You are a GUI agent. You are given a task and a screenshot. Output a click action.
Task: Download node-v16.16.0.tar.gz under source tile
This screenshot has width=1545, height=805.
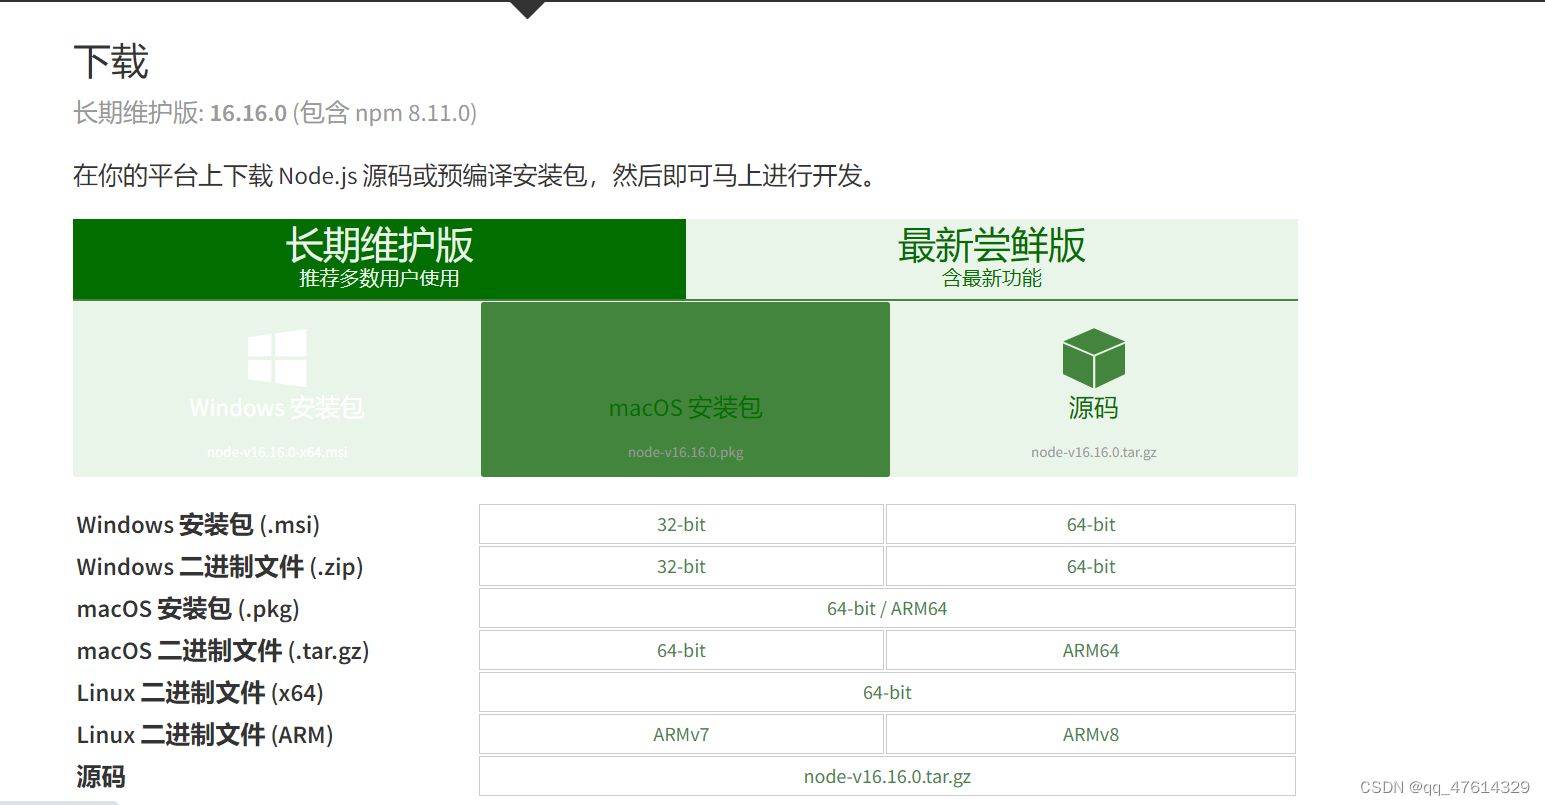point(1094,452)
